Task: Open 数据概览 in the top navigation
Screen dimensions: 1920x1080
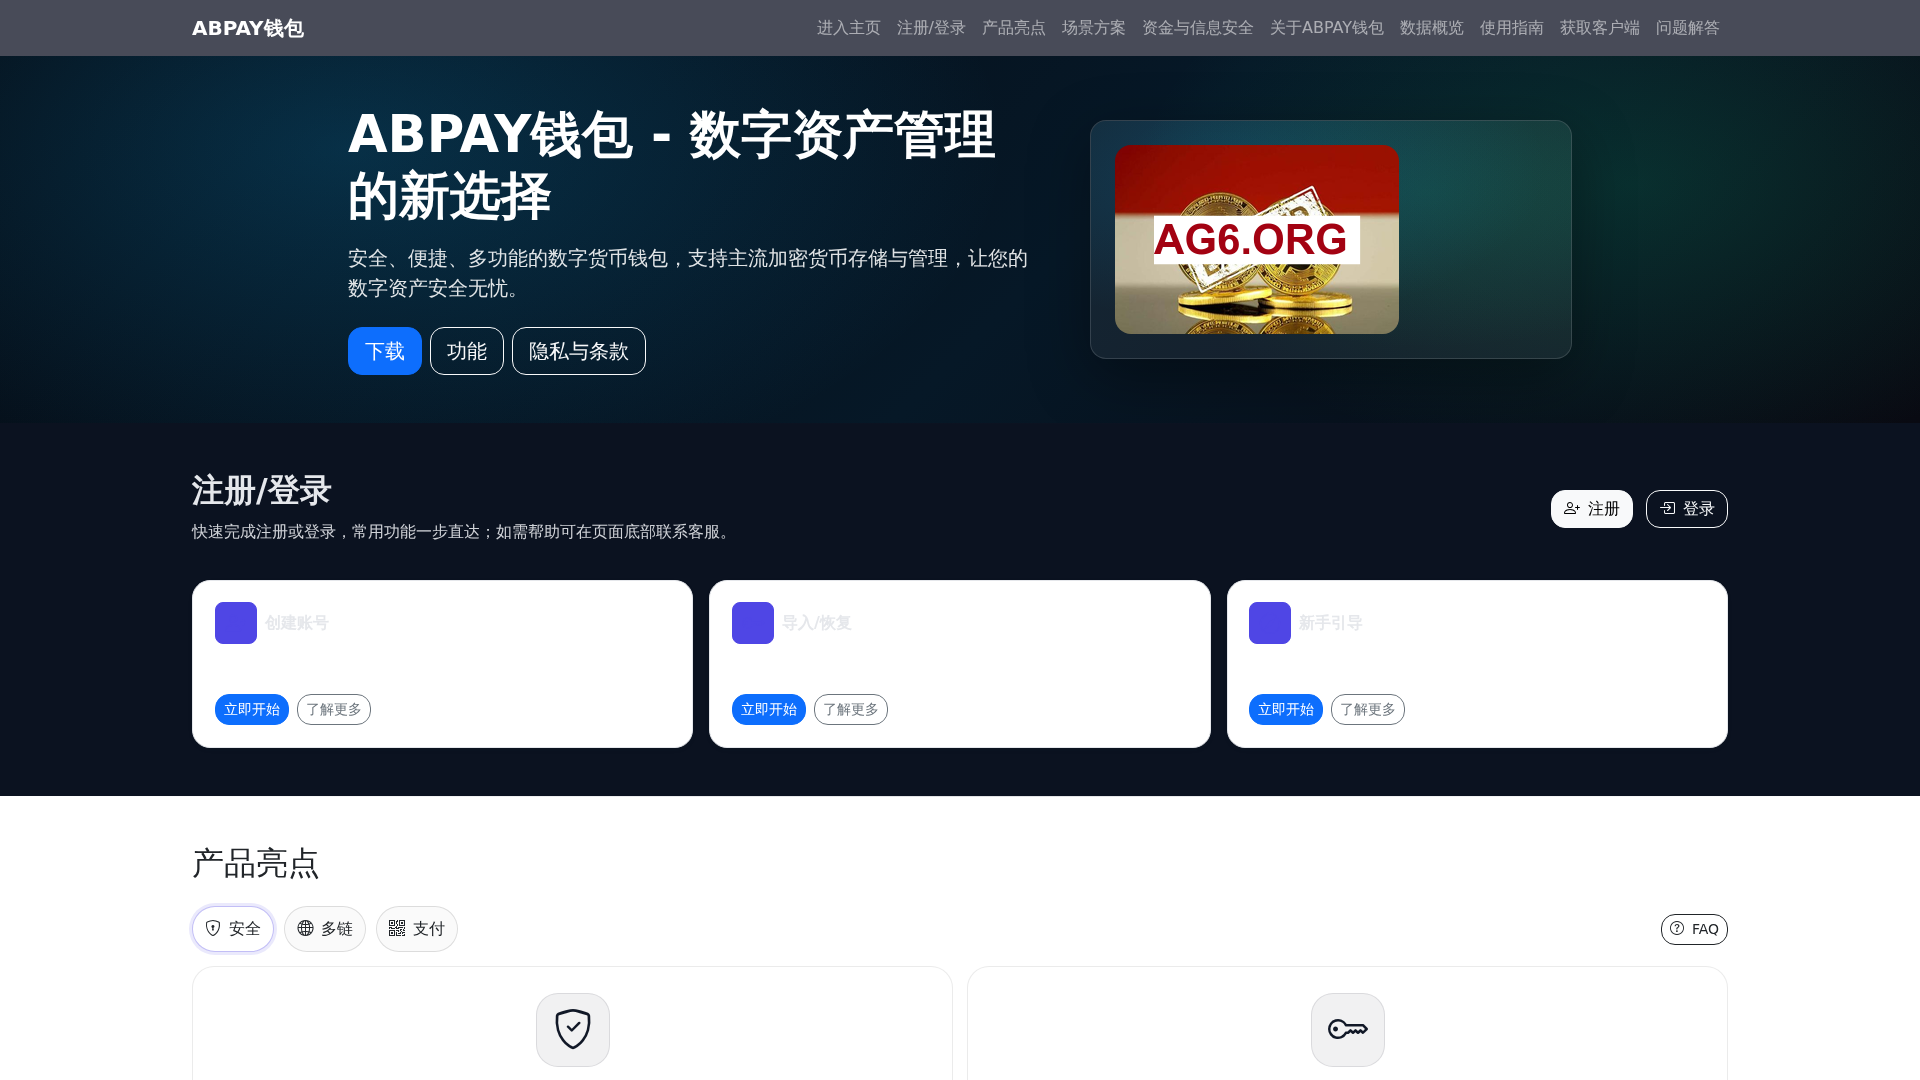Action: coord(1431,28)
